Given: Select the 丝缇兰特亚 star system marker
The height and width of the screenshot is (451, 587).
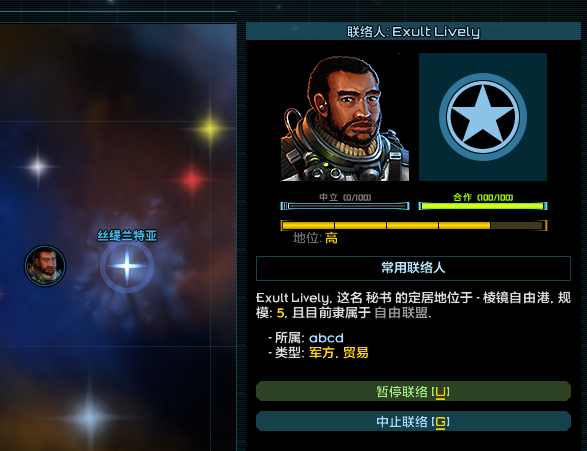Looking at the screenshot, I should (x=127, y=266).
